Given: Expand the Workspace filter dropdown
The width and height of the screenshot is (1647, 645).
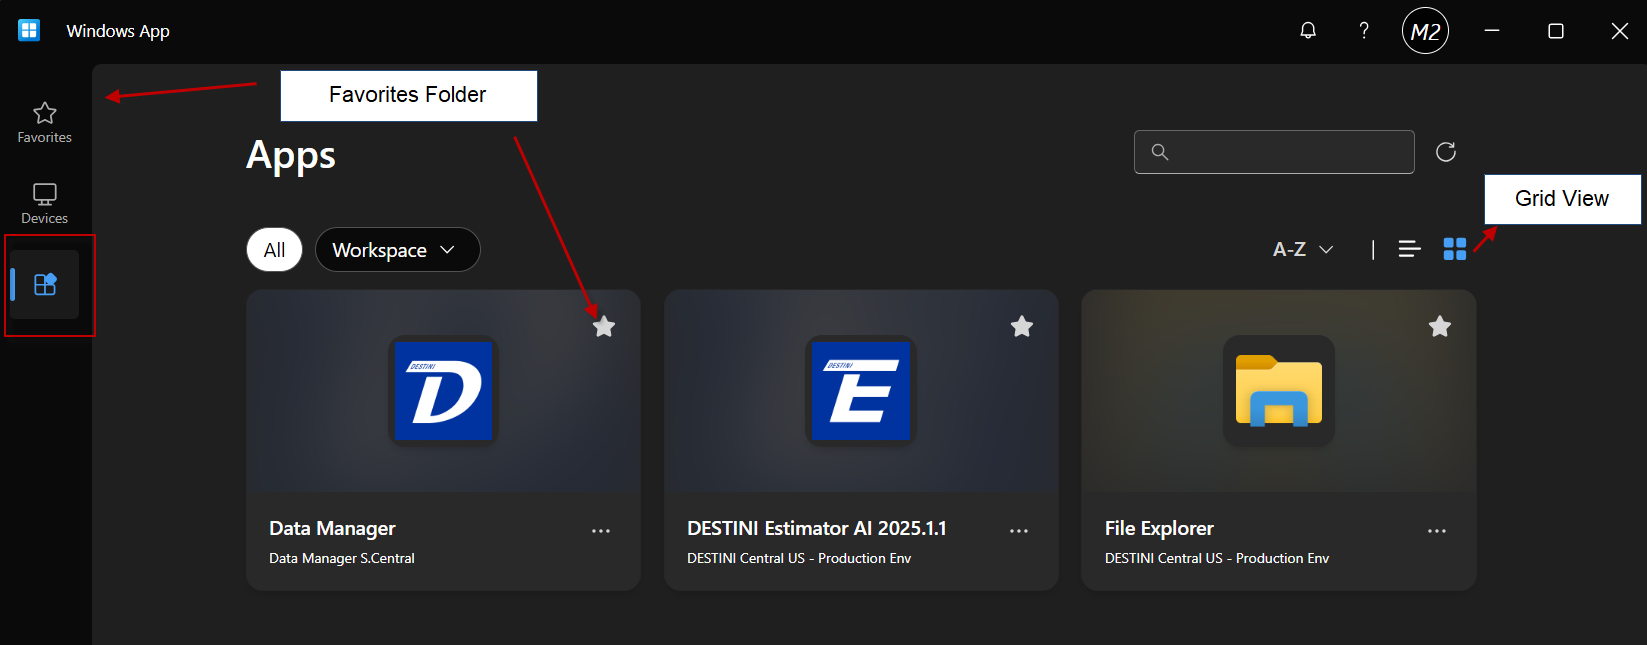Looking at the screenshot, I should coord(398,250).
